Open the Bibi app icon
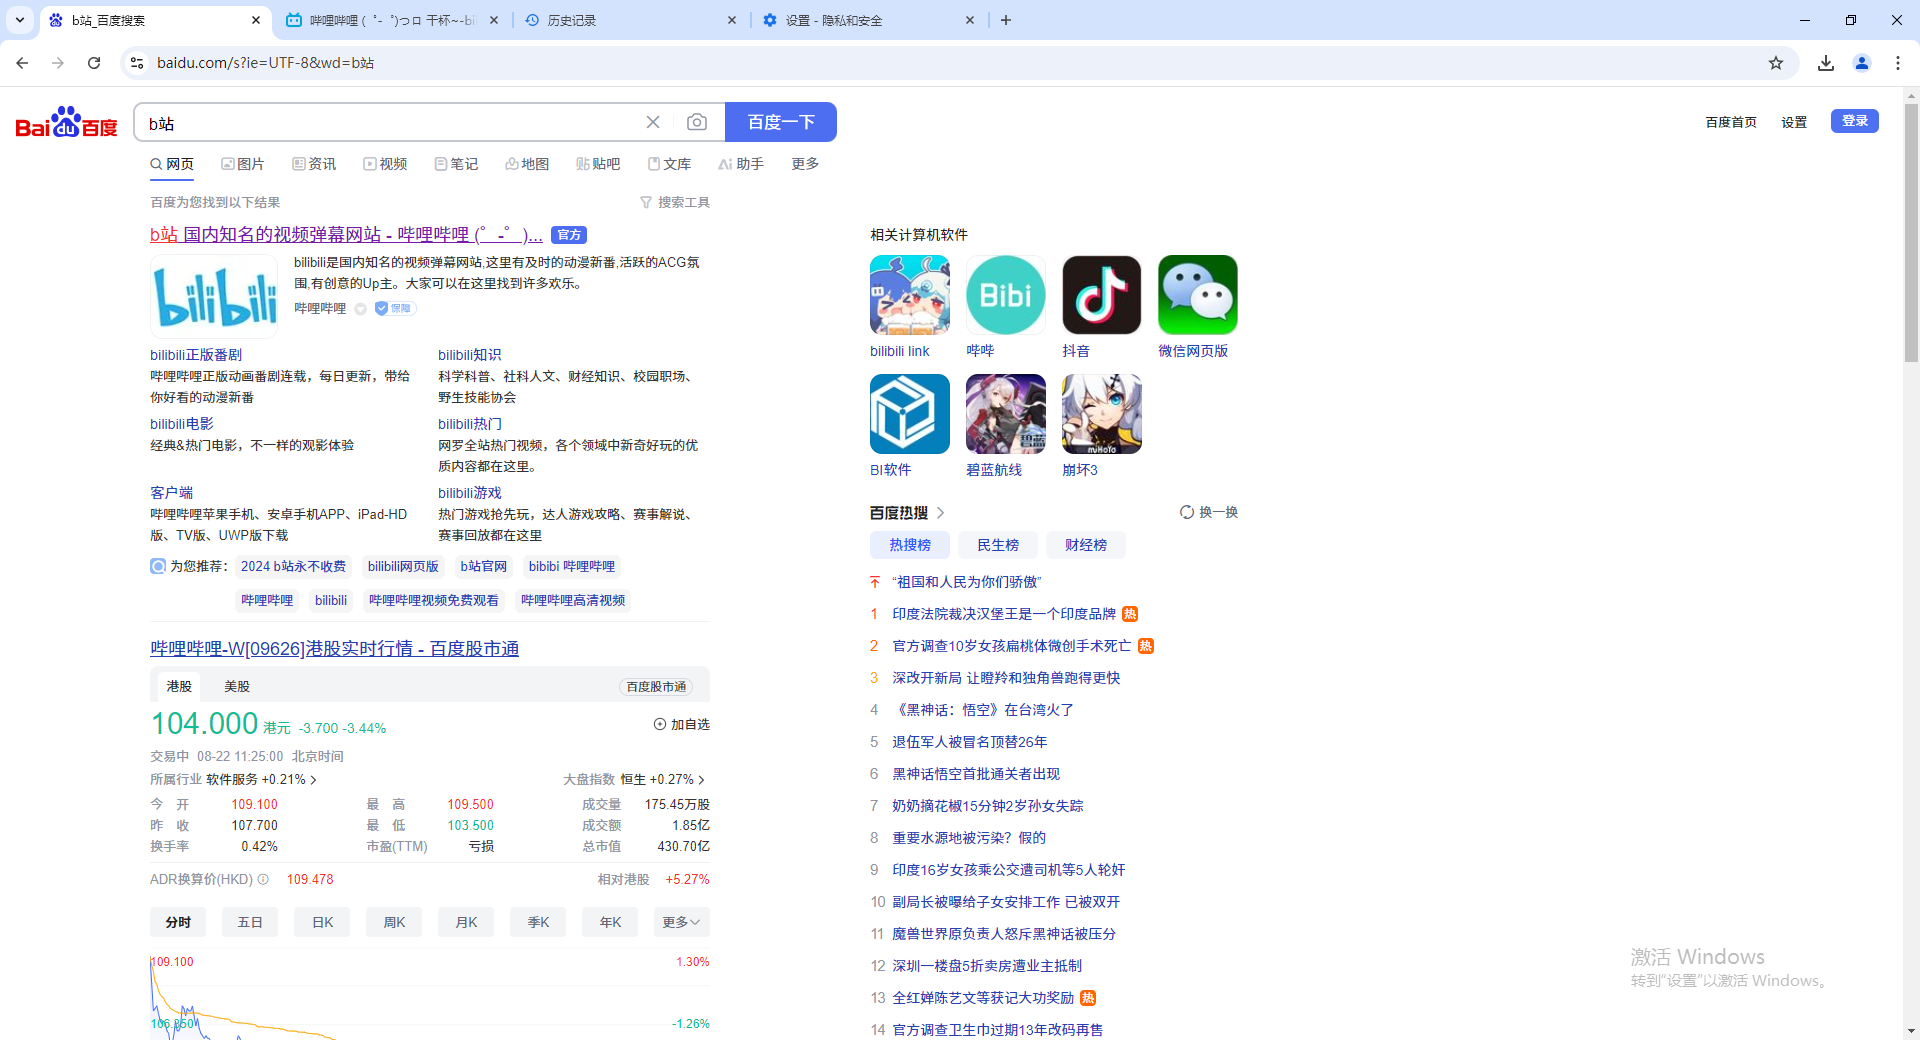The height and width of the screenshot is (1040, 1920). tap(1006, 295)
